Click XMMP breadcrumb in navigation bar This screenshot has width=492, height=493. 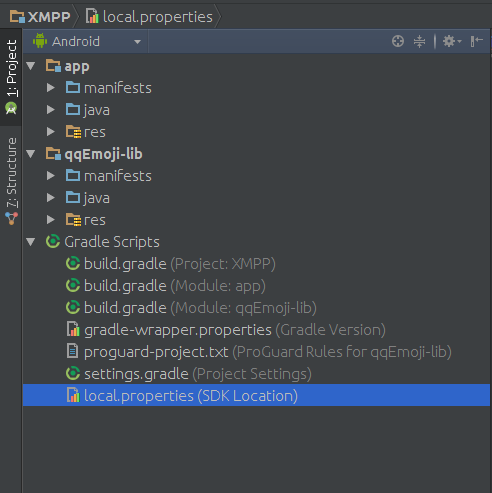pyautogui.click(x=40, y=17)
